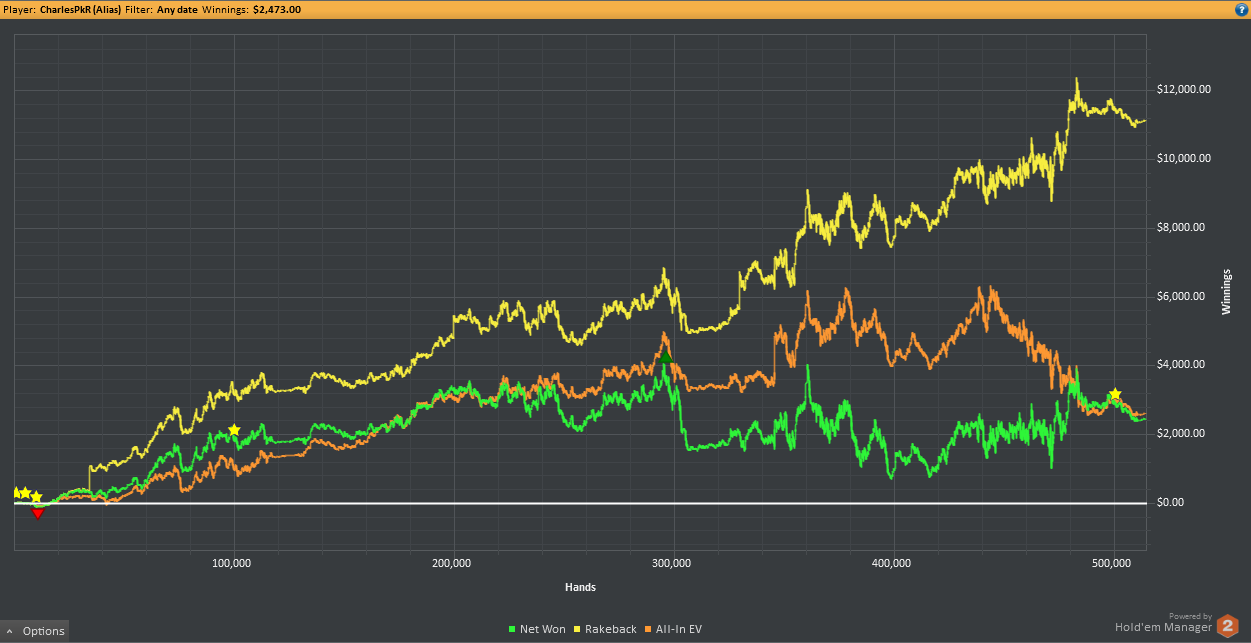
Task: Click the green Net Won color swatch
Action: coord(513,629)
